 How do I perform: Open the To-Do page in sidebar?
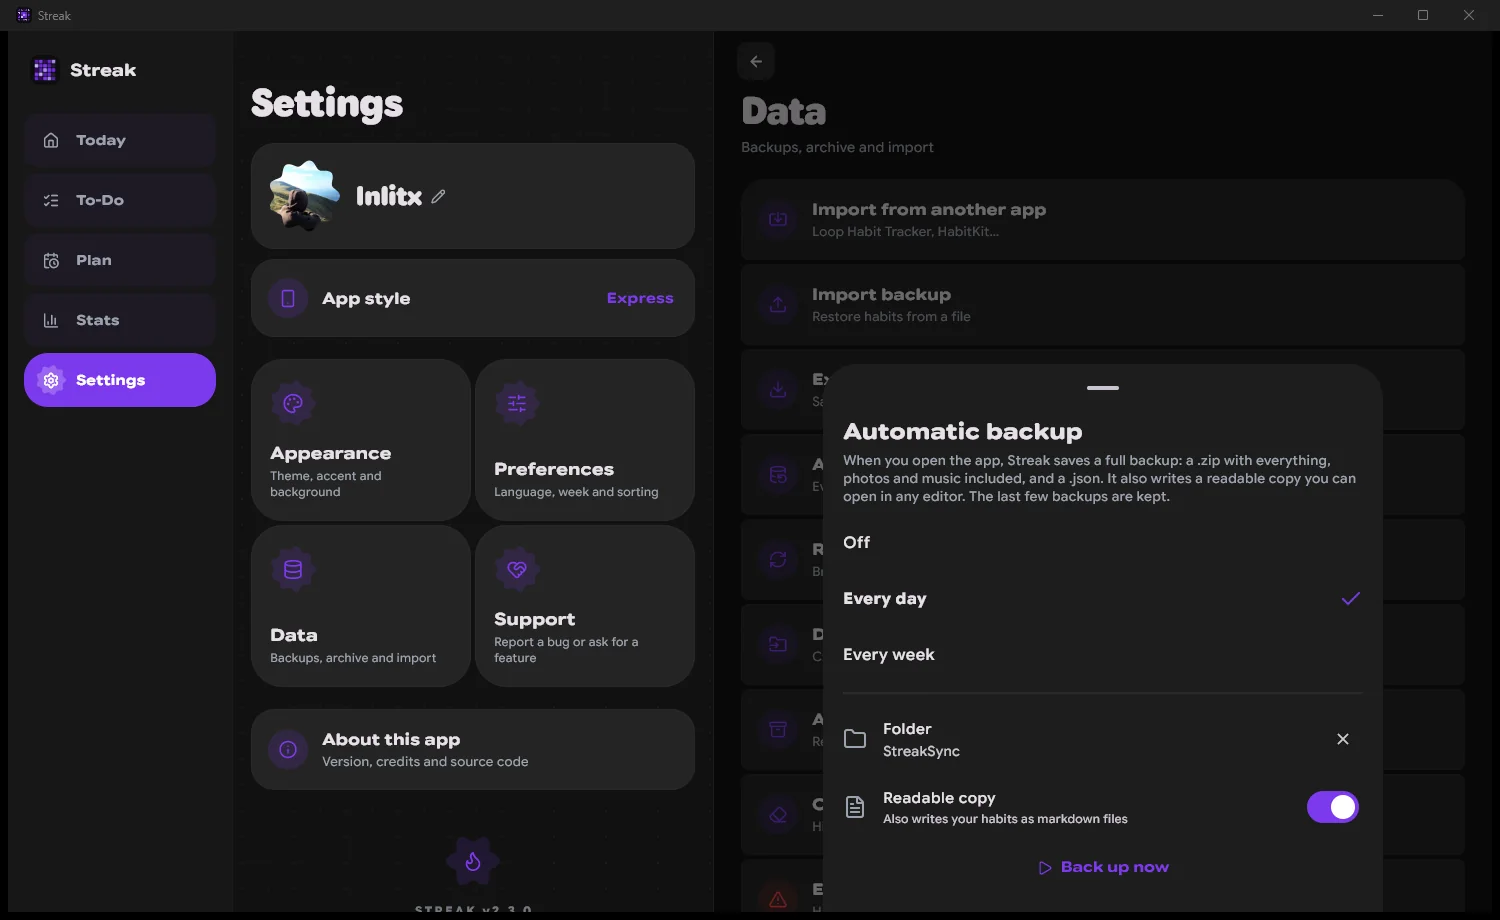(120, 200)
